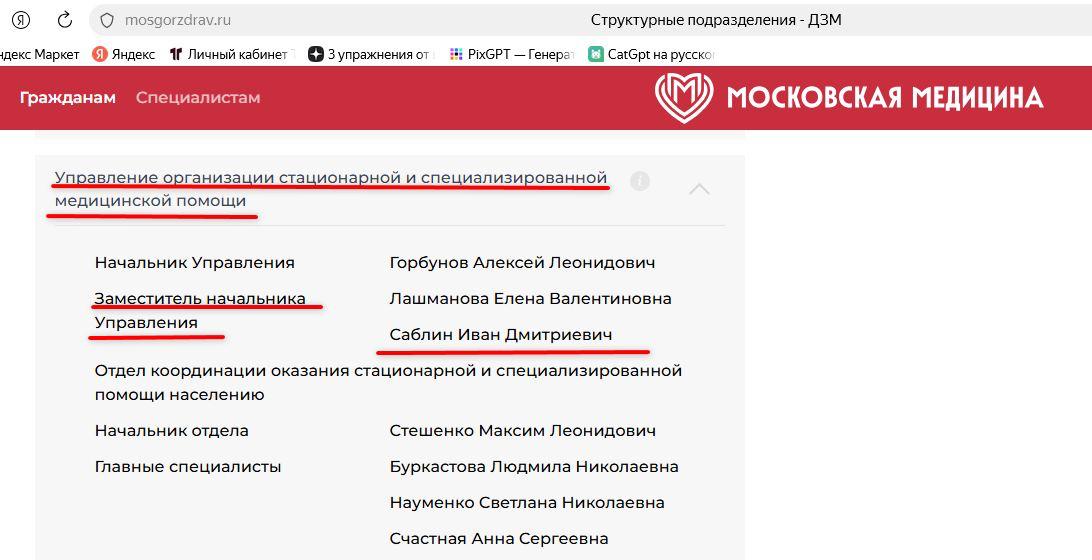Click the Московская медицина heart logo
Viewport: 1092px width, 560px height.
point(684,98)
